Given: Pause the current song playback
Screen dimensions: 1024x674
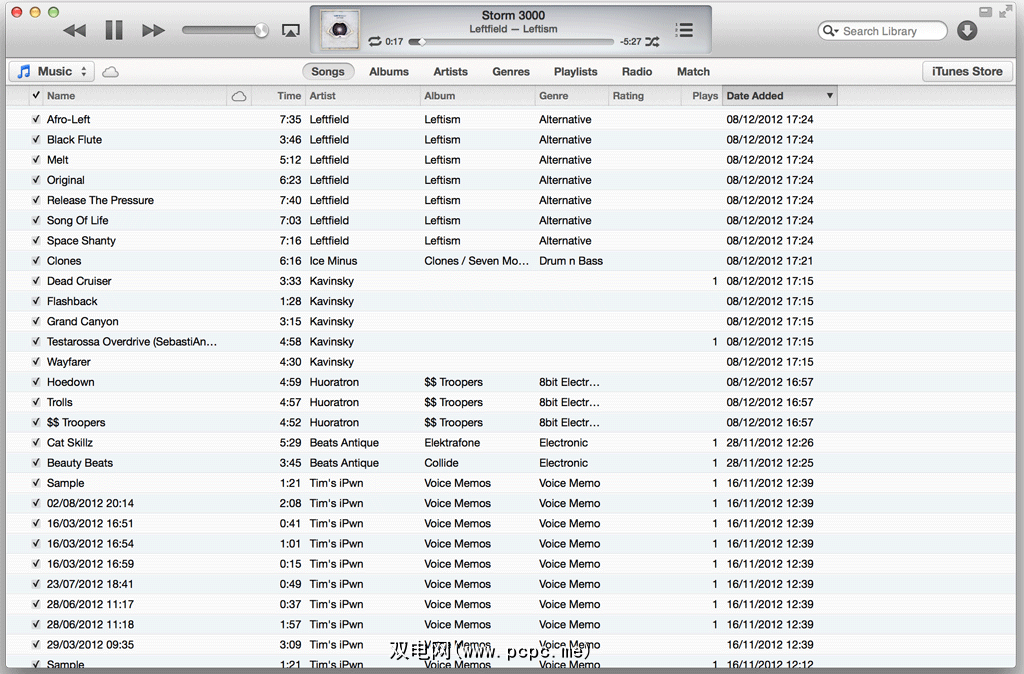Looking at the screenshot, I should point(114,31).
